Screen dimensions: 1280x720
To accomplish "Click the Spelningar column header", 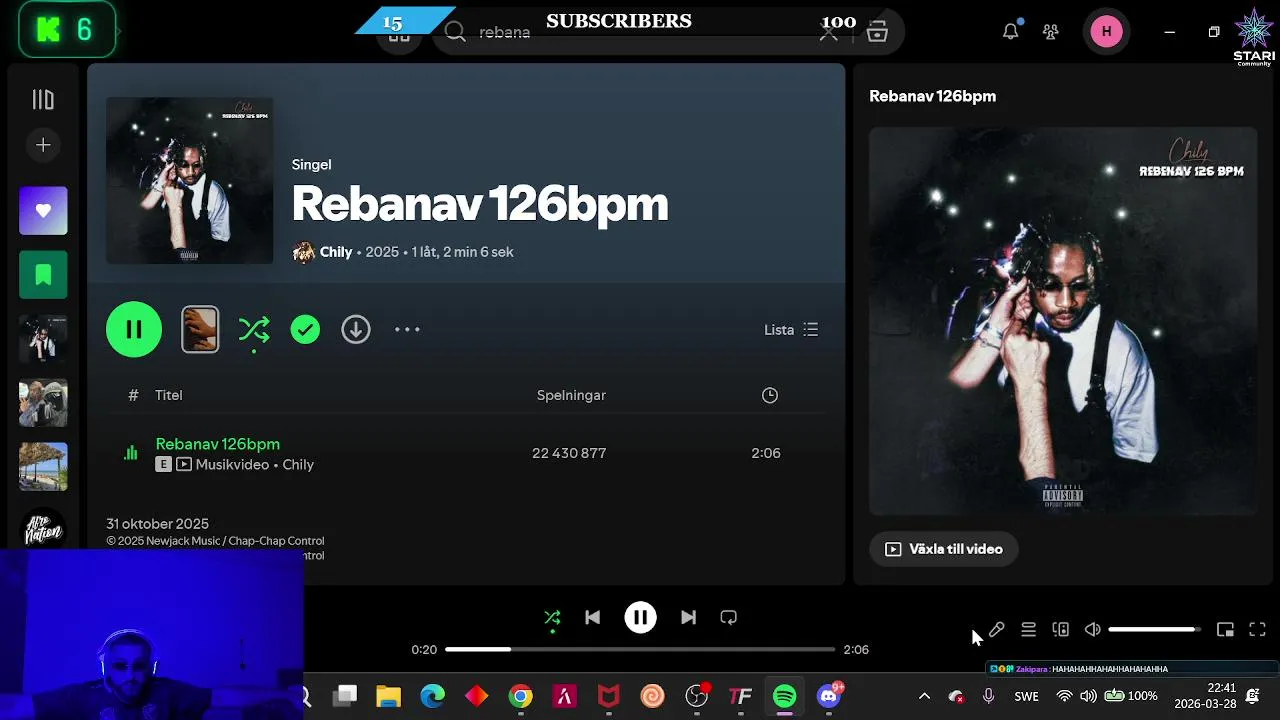I will click(571, 395).
